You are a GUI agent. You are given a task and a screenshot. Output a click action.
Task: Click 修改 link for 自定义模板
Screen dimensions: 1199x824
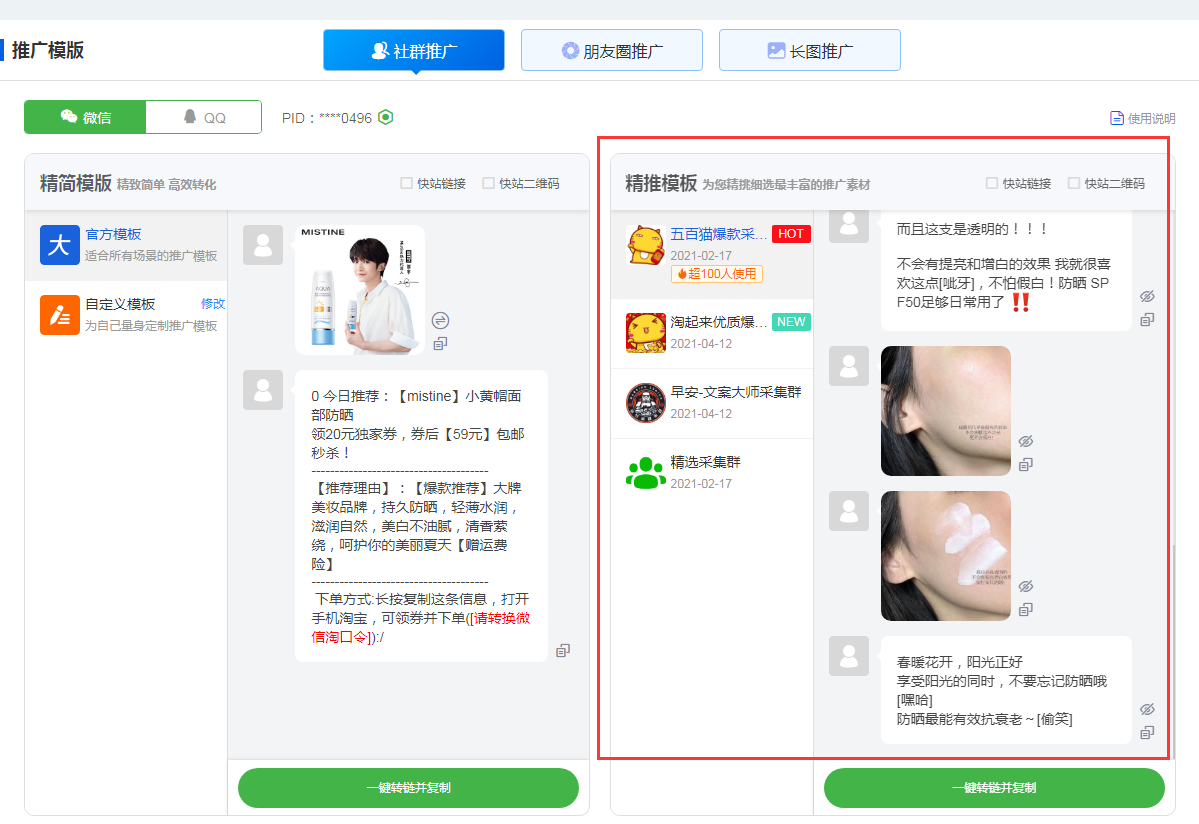click(213, 304)
